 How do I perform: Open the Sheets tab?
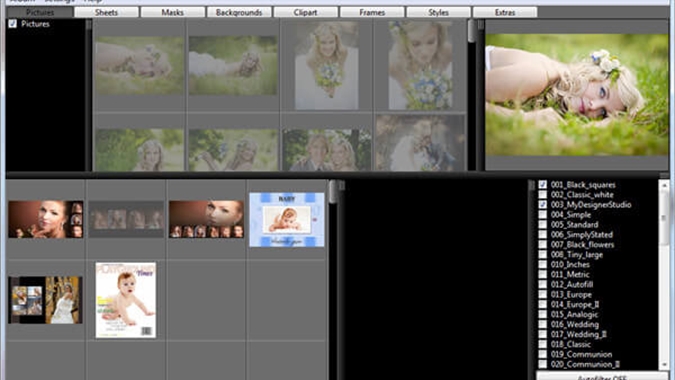pos(106,12)
